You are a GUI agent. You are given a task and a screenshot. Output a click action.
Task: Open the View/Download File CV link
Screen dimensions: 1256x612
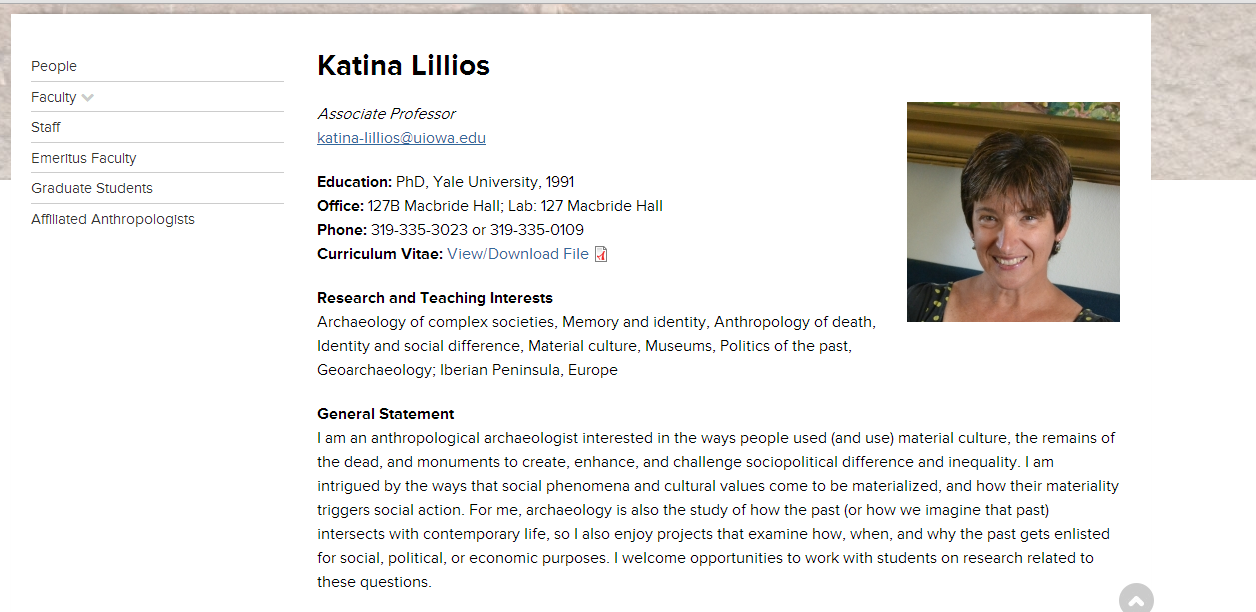click(518, 254)
